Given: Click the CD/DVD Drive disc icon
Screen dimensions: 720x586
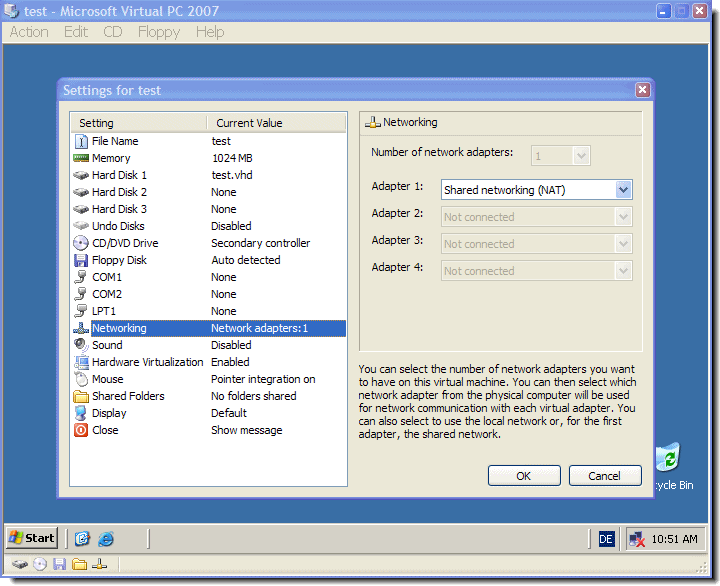Looking at the screenshot, I should [x=81, y=243].
